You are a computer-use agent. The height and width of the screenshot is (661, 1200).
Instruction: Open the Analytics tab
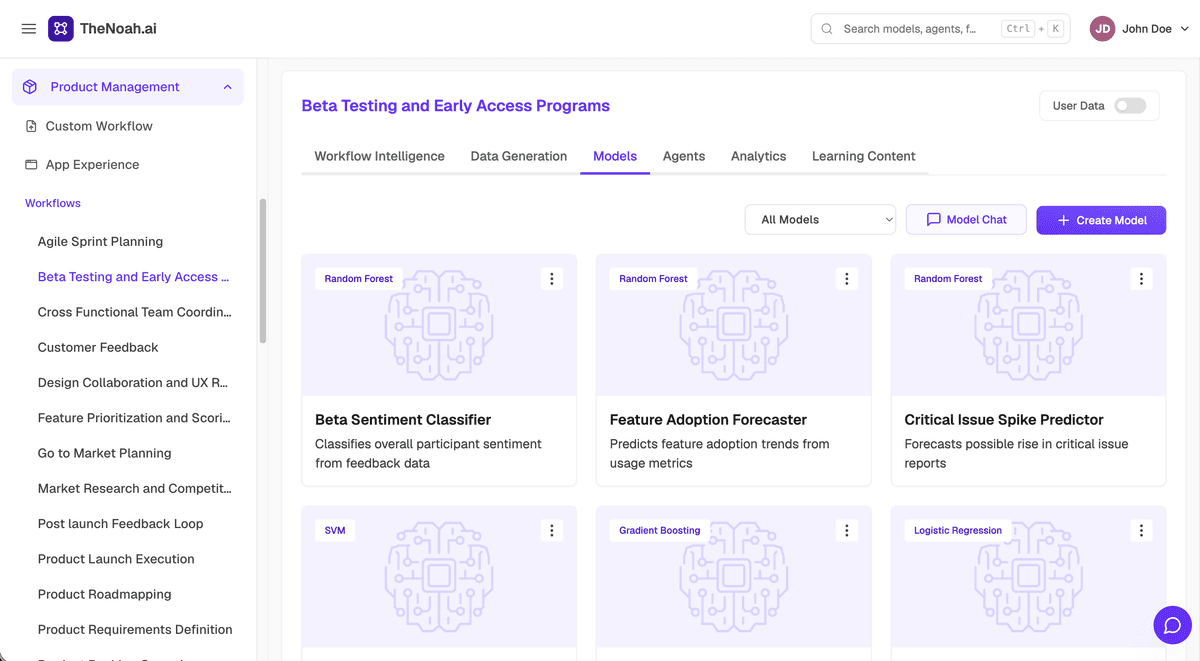(x=758, y=156)
